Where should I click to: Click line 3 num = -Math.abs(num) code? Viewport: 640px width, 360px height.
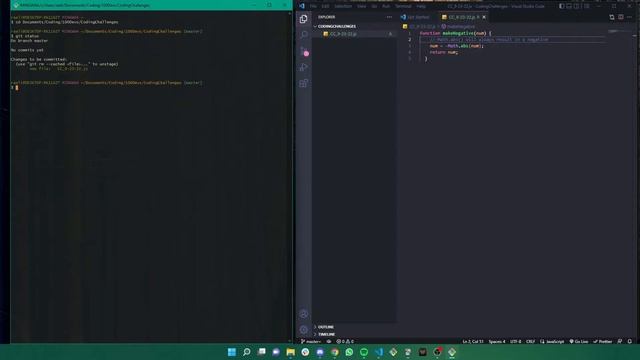tap(456, 46)
